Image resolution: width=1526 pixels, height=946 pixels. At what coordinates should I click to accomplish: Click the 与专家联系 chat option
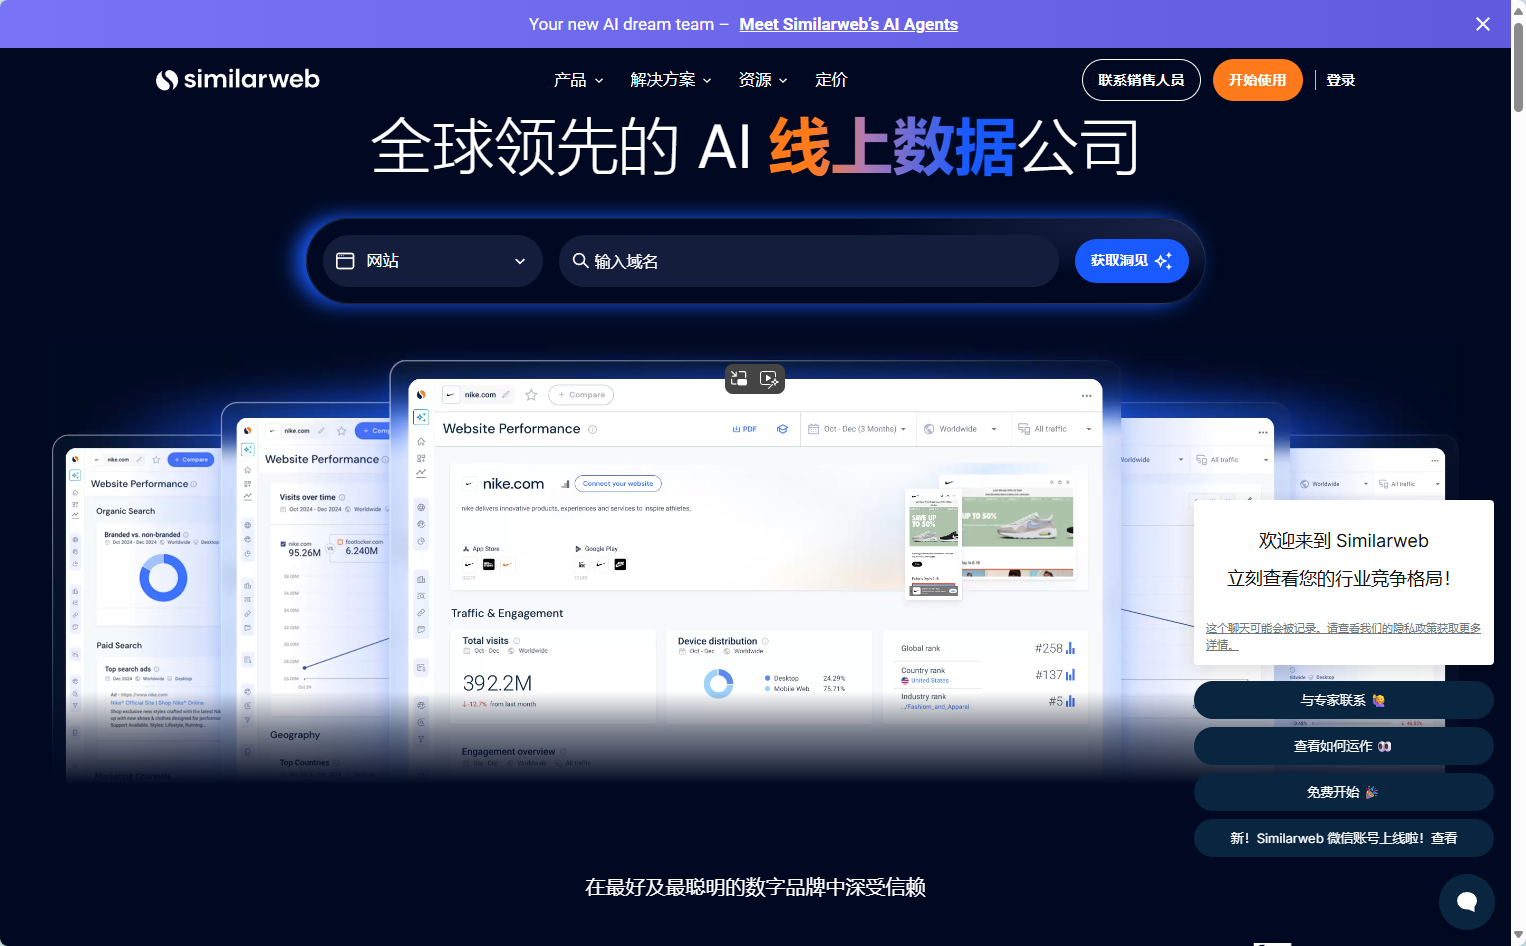[x=1343, y=700]
